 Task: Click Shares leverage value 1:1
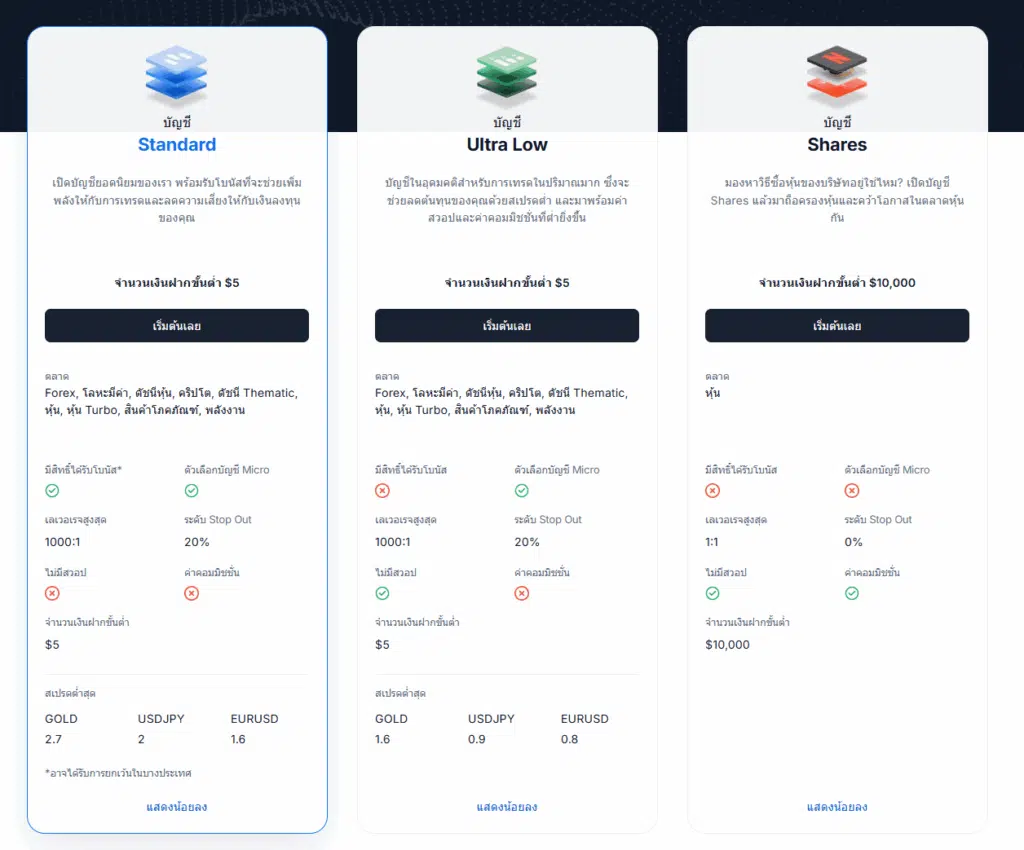pos(712,542)
